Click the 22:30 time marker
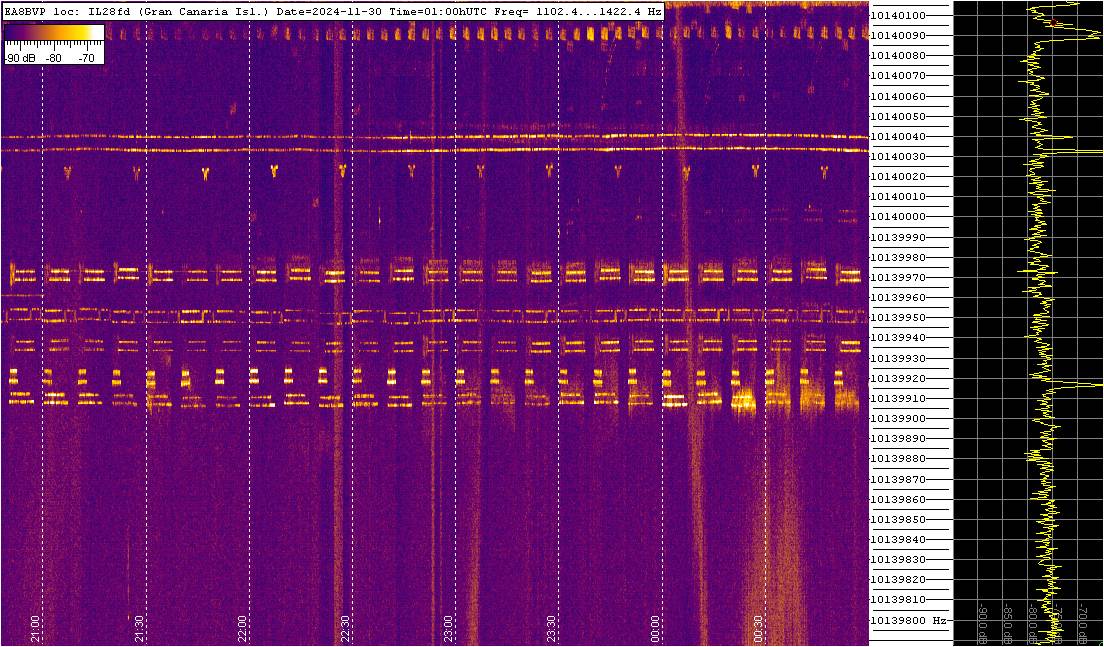This screenshot has height=647, width=1104. click(x=345, y=630)
